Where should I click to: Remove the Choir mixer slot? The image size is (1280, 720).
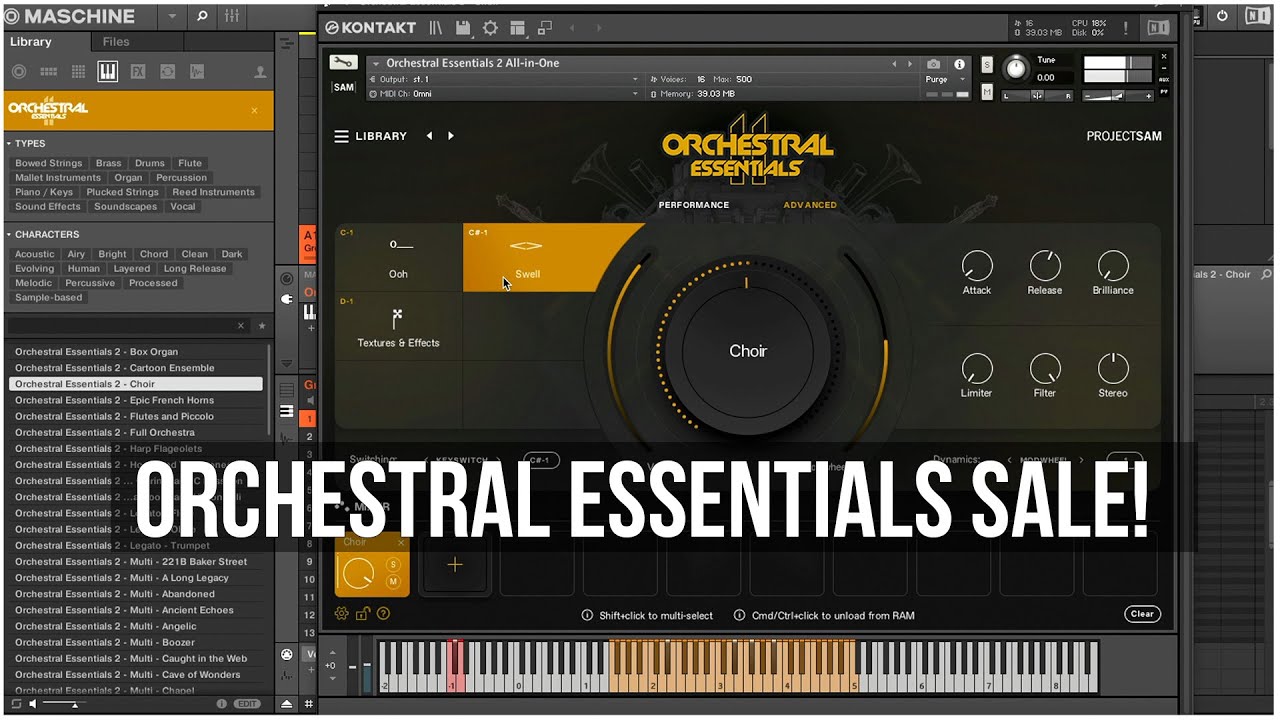(x=402, y=542)
